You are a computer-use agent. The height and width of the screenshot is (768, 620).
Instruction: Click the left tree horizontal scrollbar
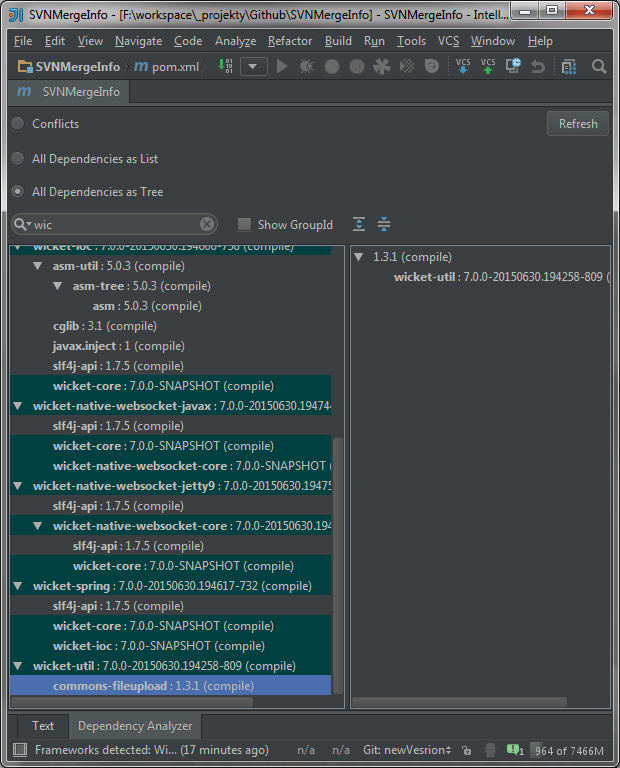[x=131, y=702]
